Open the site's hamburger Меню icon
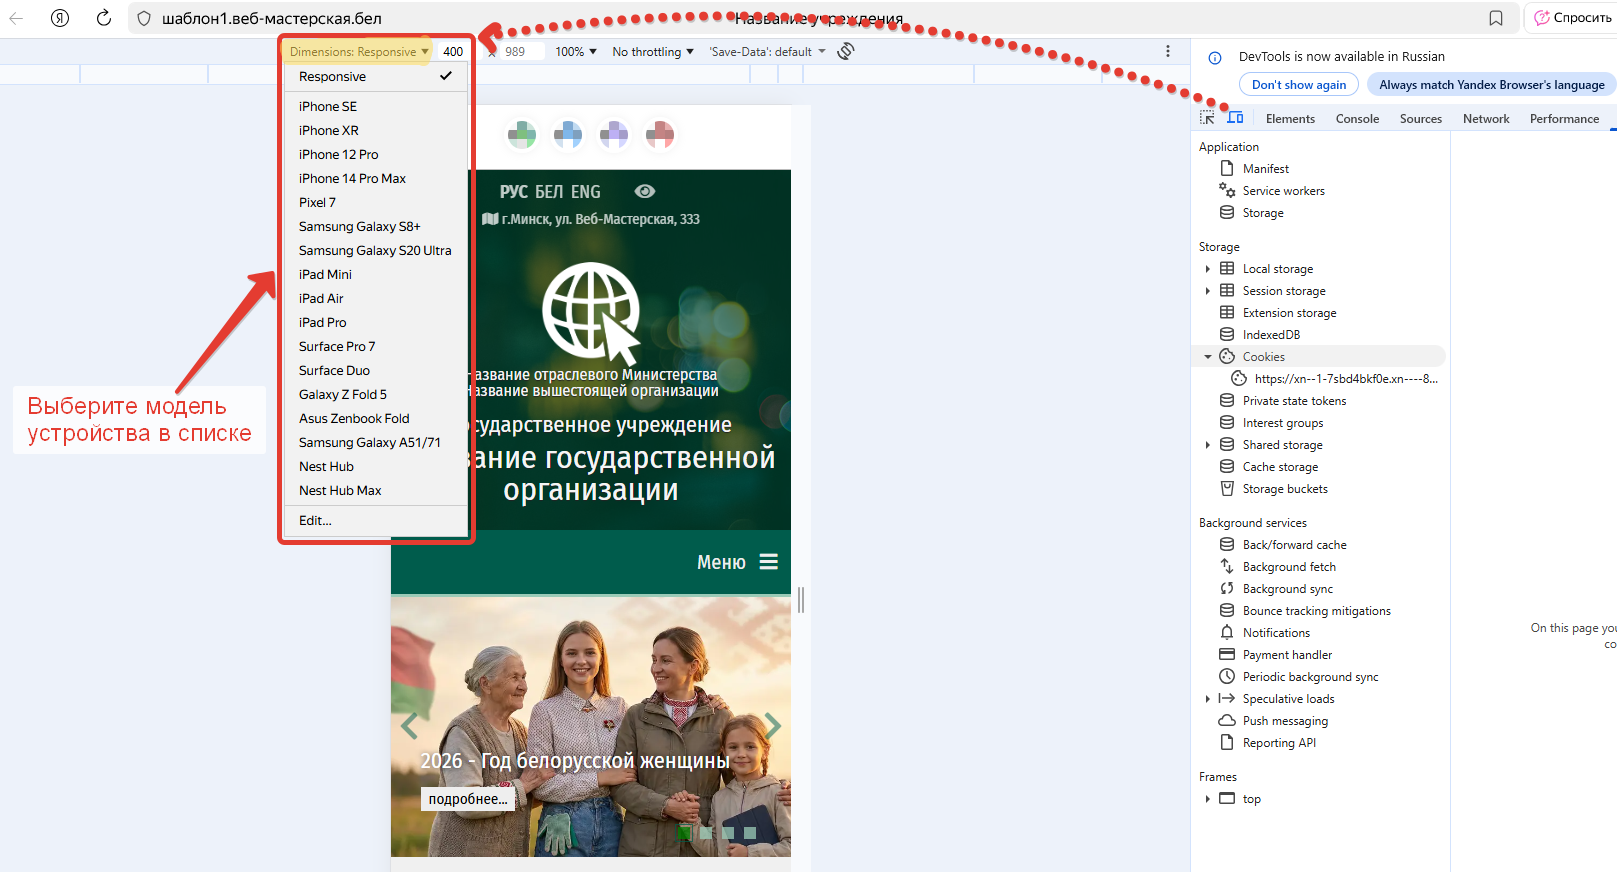The height and width of the screenshot is (872, 1617). [768, 562]
